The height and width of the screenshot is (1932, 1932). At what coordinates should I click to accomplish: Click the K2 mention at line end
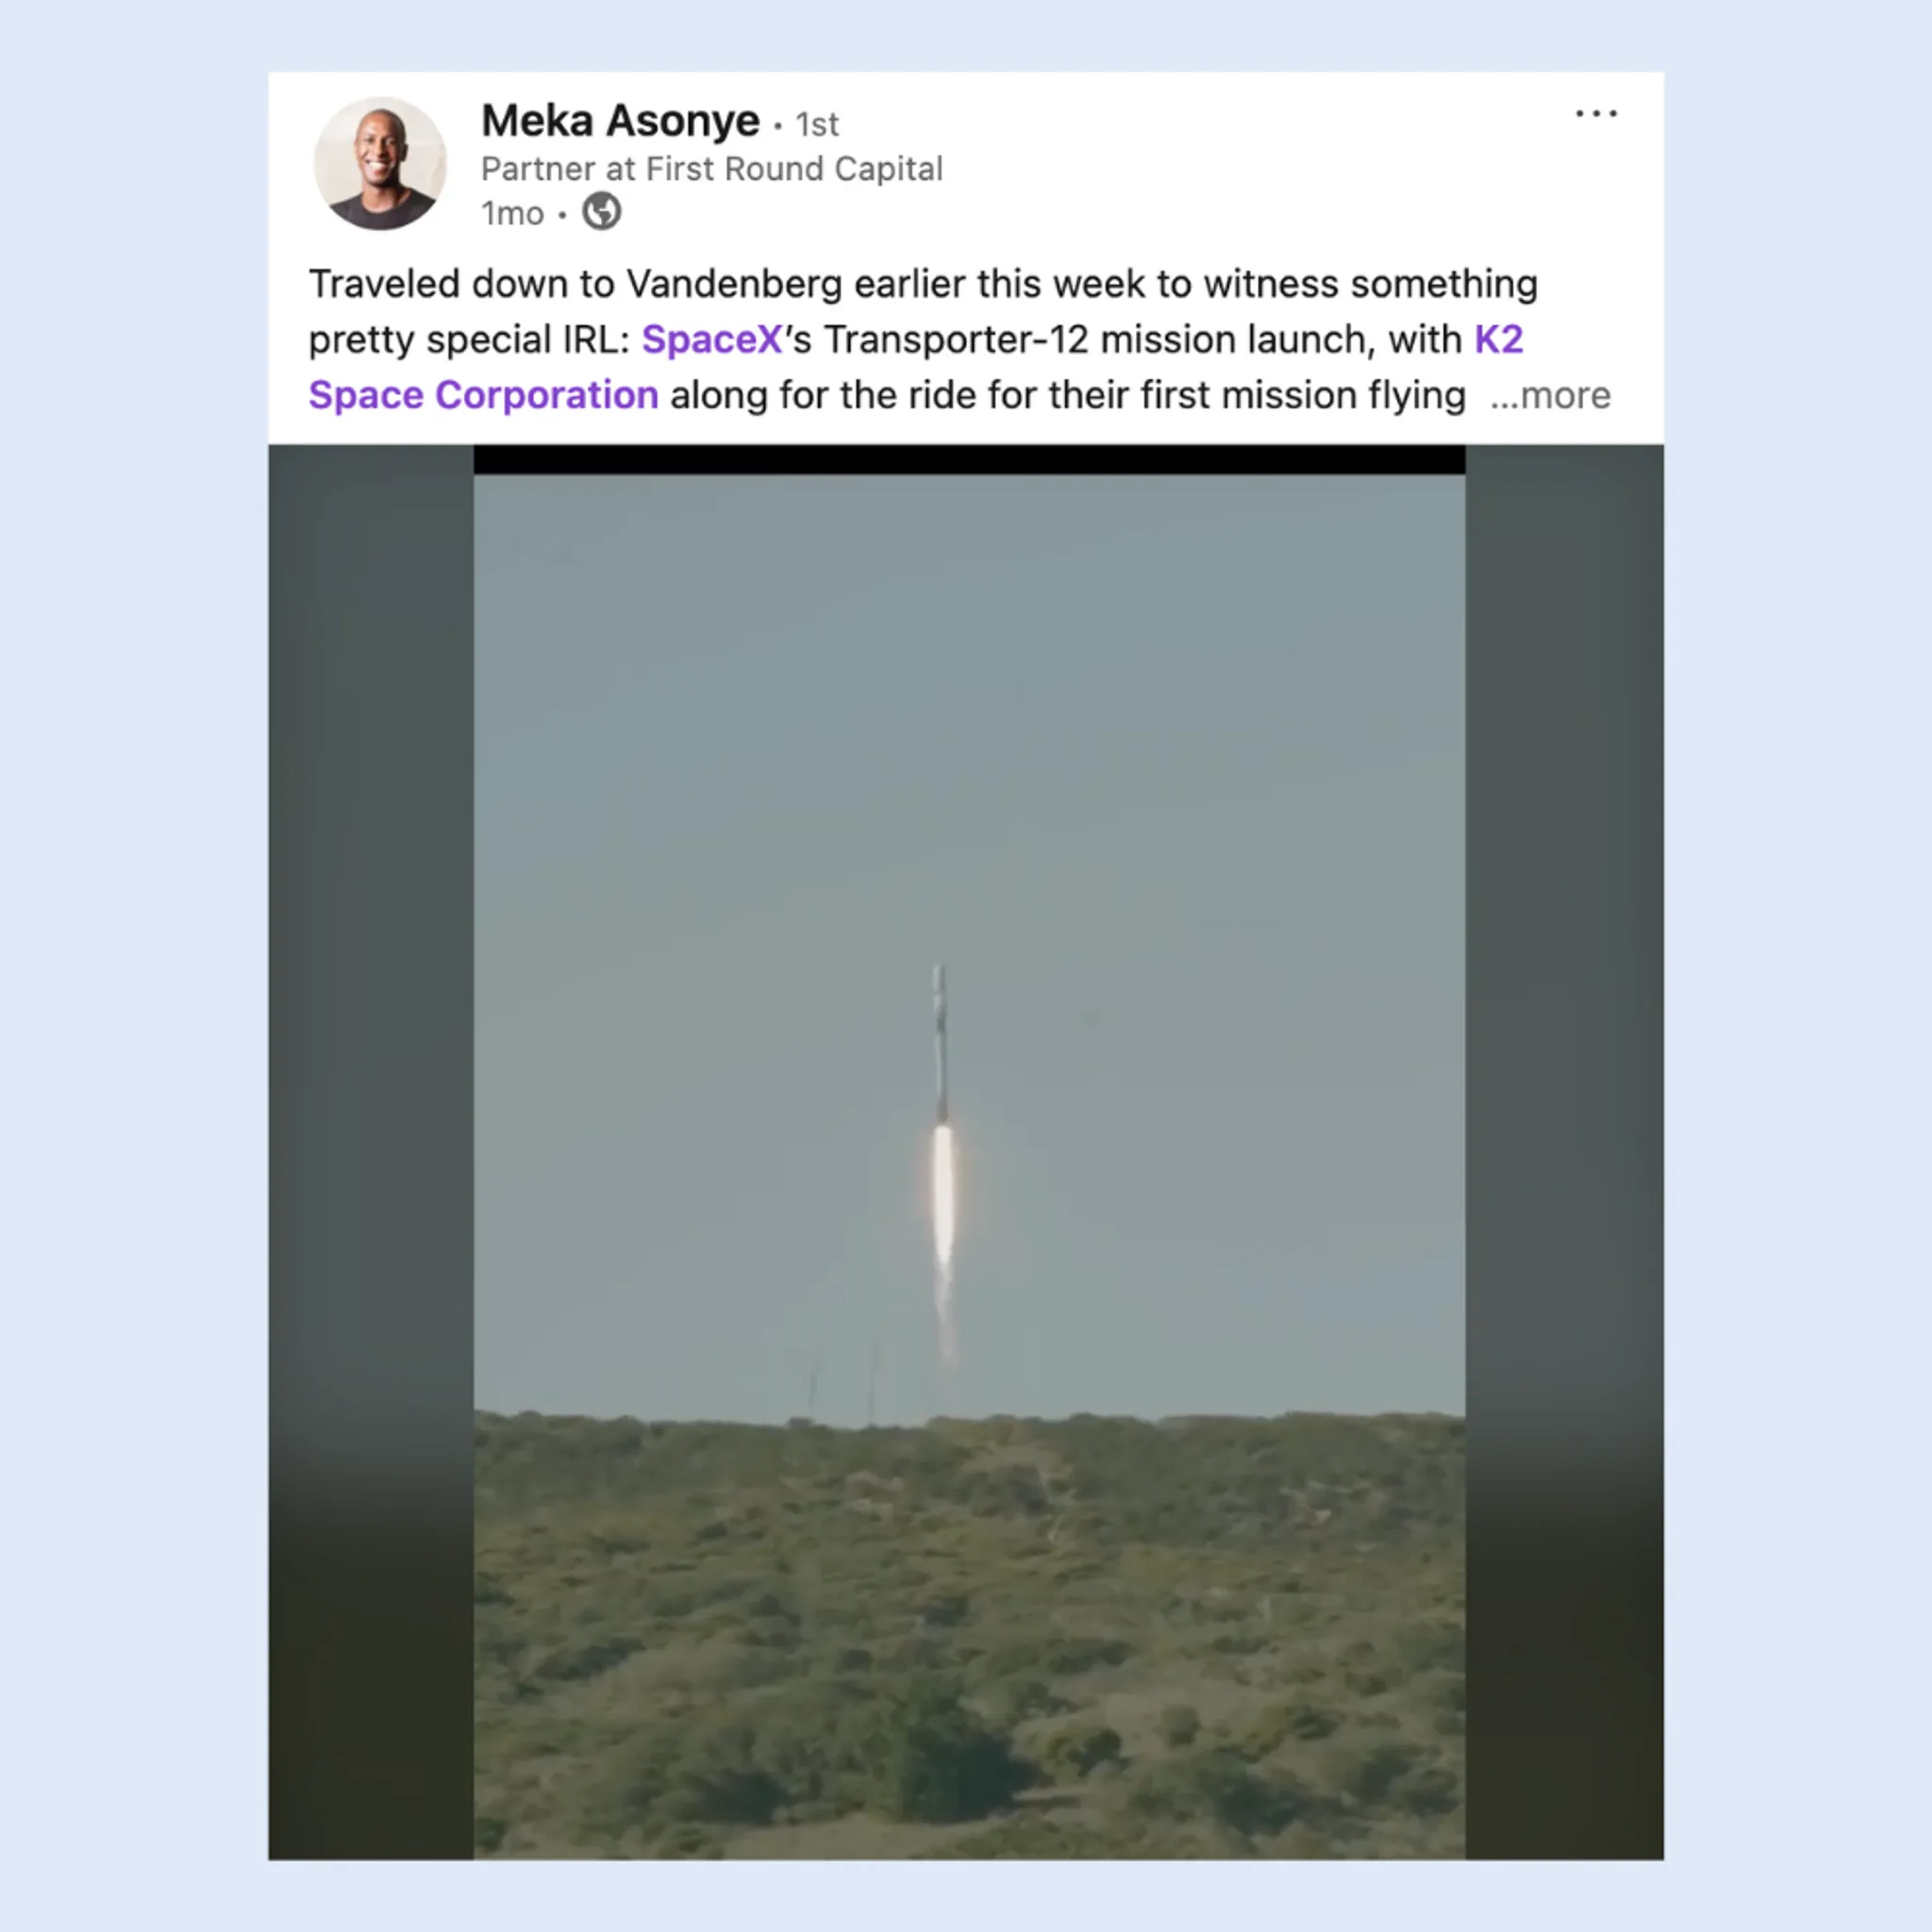[x=1498, y=340]
